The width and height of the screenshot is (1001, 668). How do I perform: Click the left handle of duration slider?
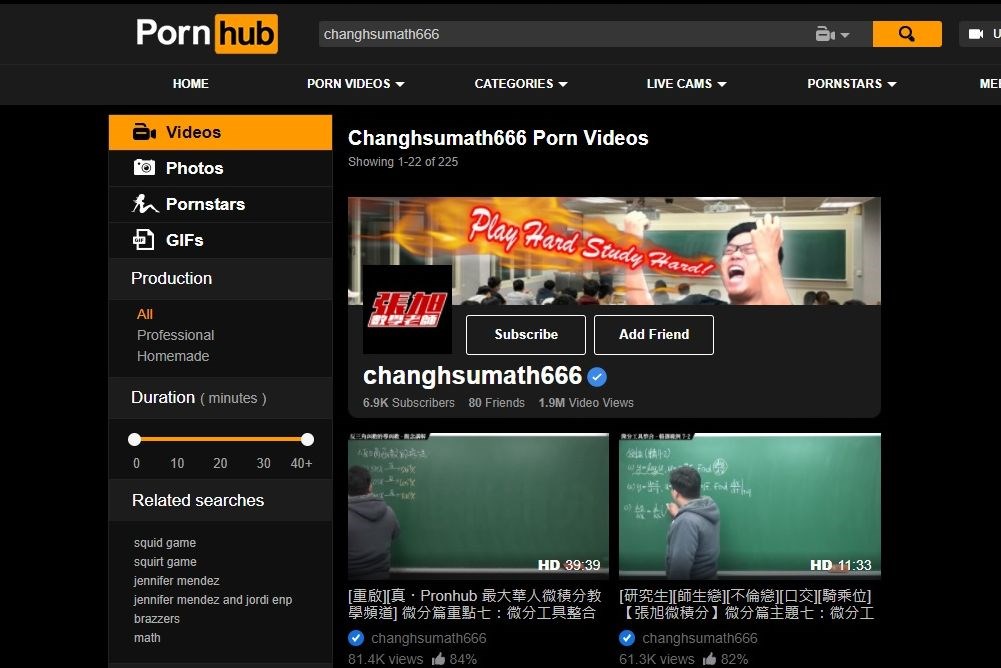(134, 439)
